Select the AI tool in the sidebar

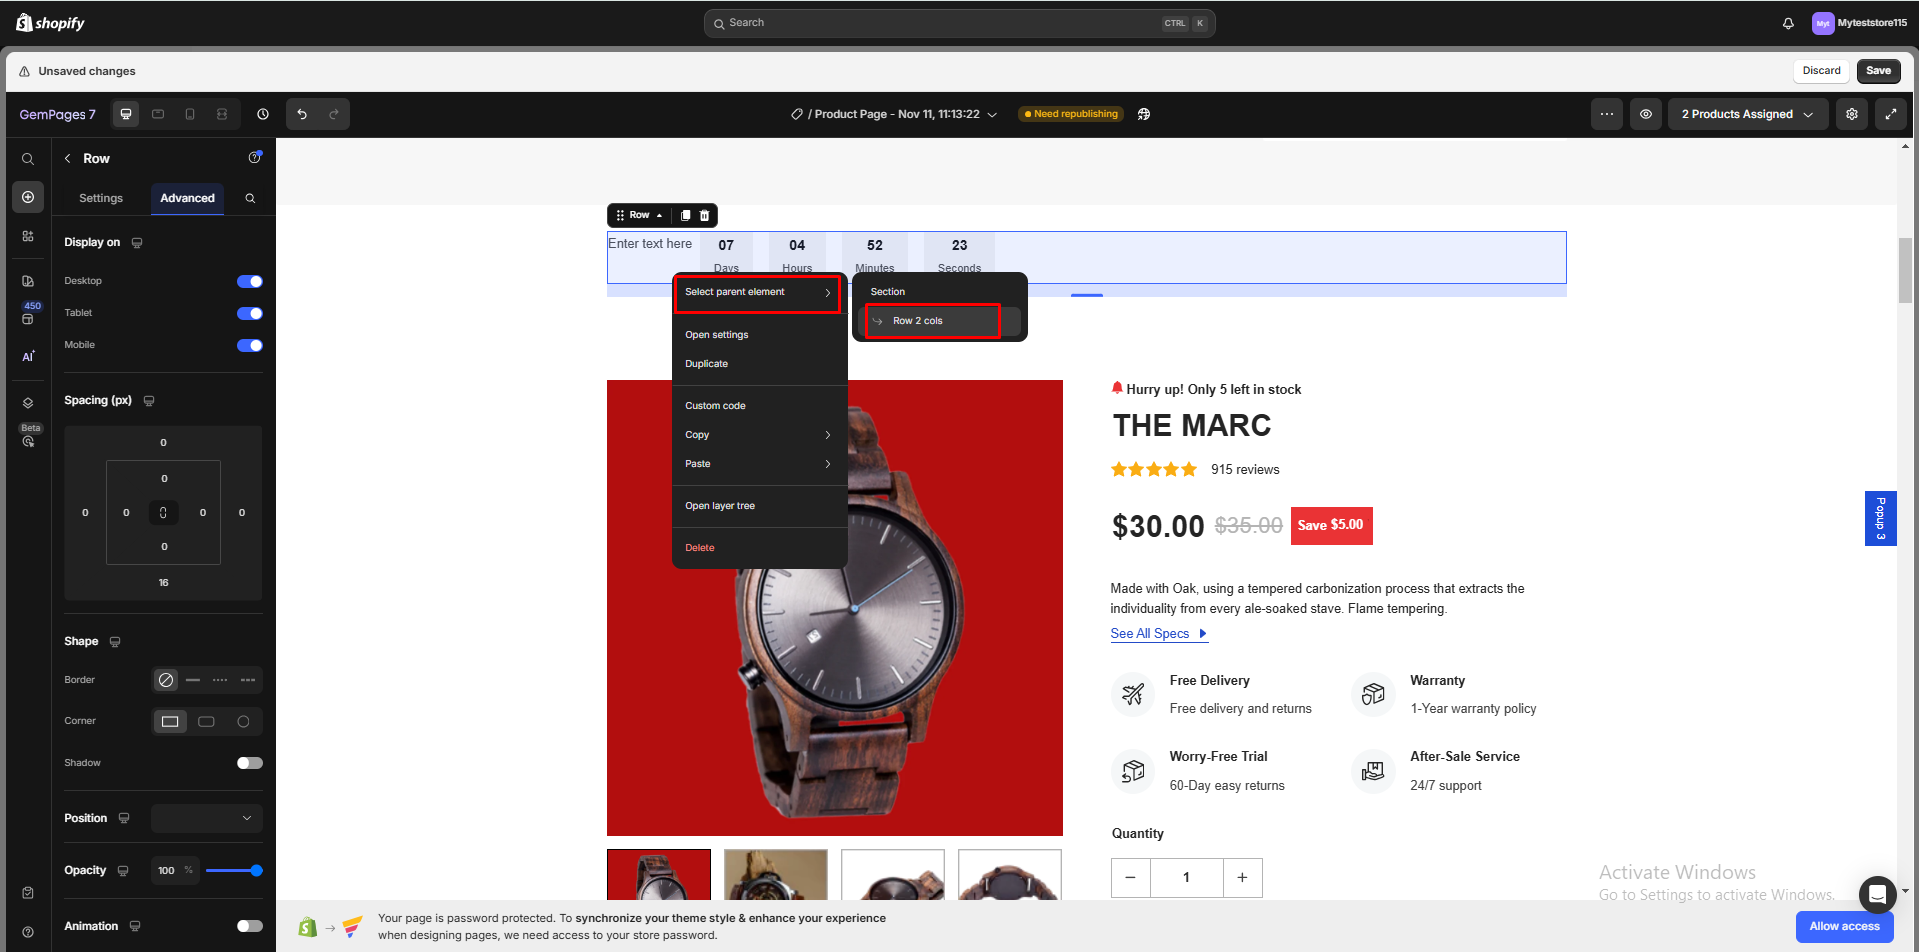coord(28,355)
